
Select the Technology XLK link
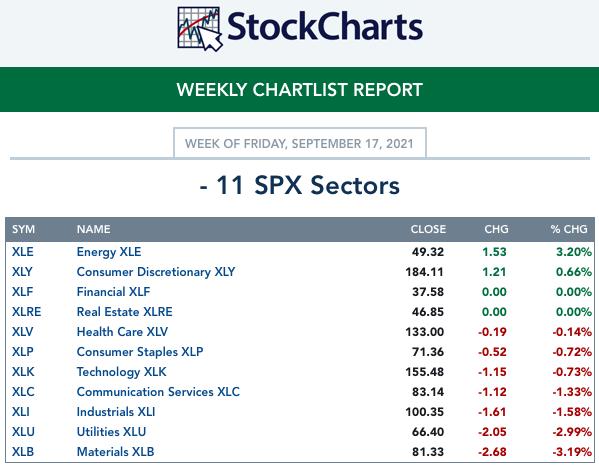(x=121, y=372)
